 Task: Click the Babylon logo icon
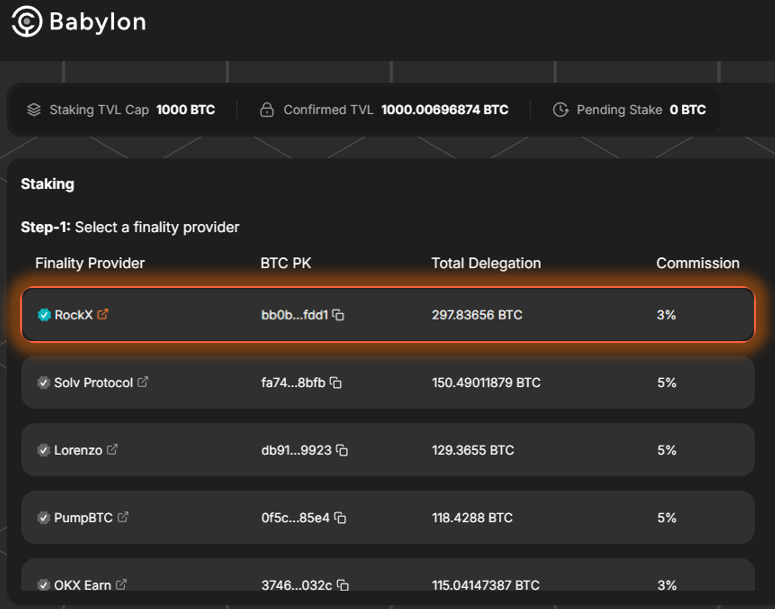(x=27, y=21)
